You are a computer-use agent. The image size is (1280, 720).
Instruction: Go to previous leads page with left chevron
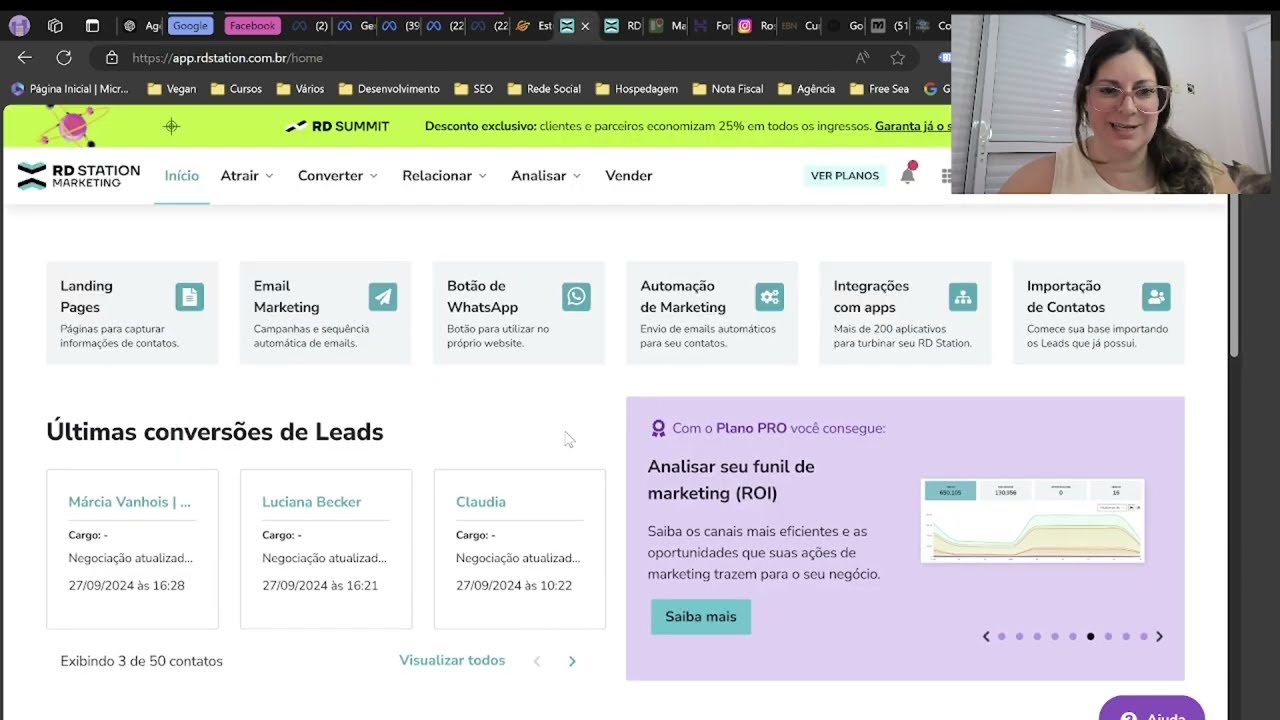pyautogui.click(x=537, y=661)
